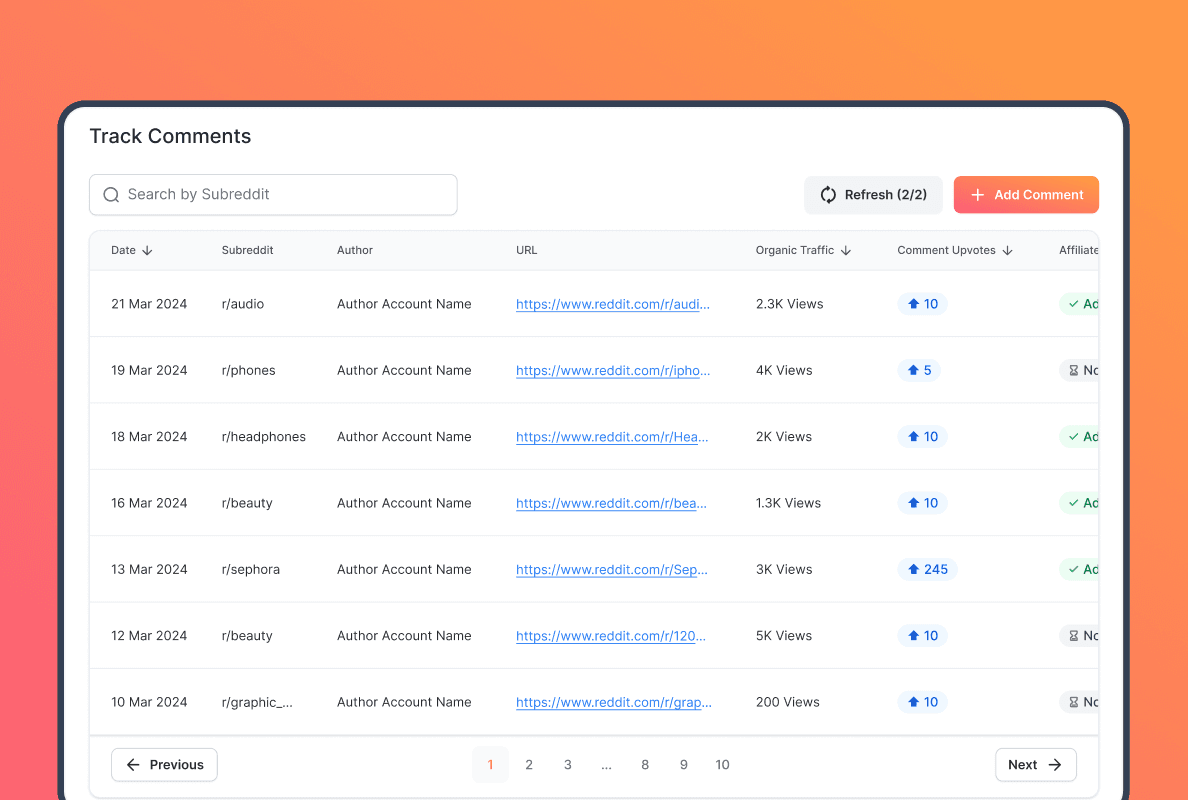Image resolution: width=1188 pixels, height=800 pixels.
Task: Click upvote badge in 16 Mar 2024 row
Action: 922,503
